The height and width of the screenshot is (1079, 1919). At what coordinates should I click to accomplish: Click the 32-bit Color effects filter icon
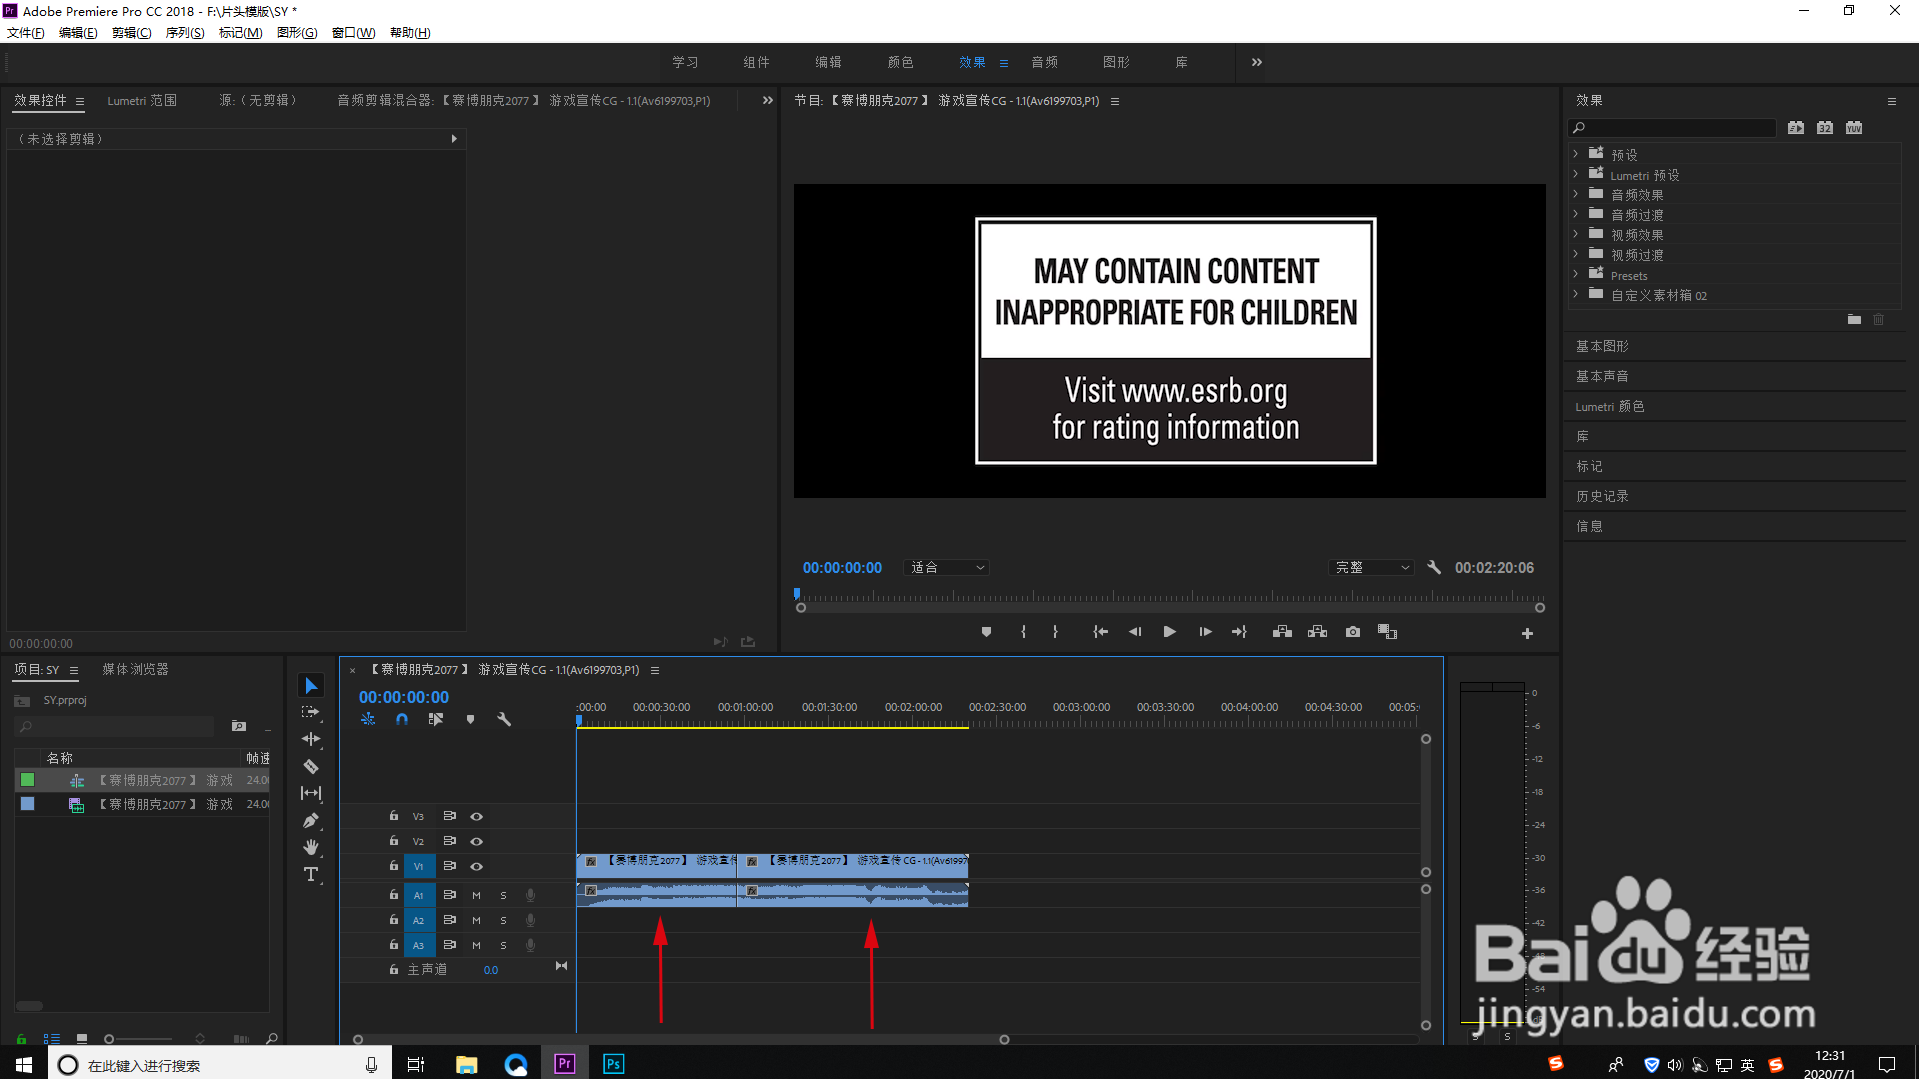[1825, 128]
